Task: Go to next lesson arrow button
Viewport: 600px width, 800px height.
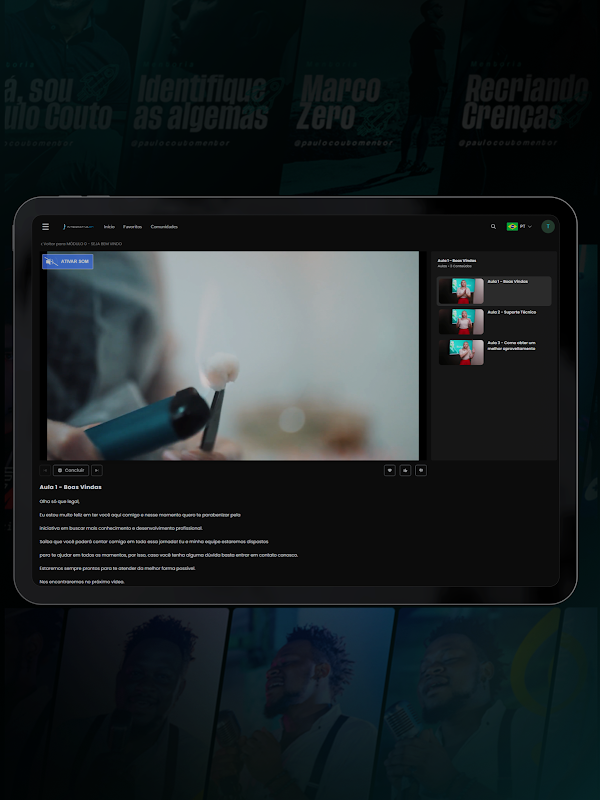Action: 96,470
